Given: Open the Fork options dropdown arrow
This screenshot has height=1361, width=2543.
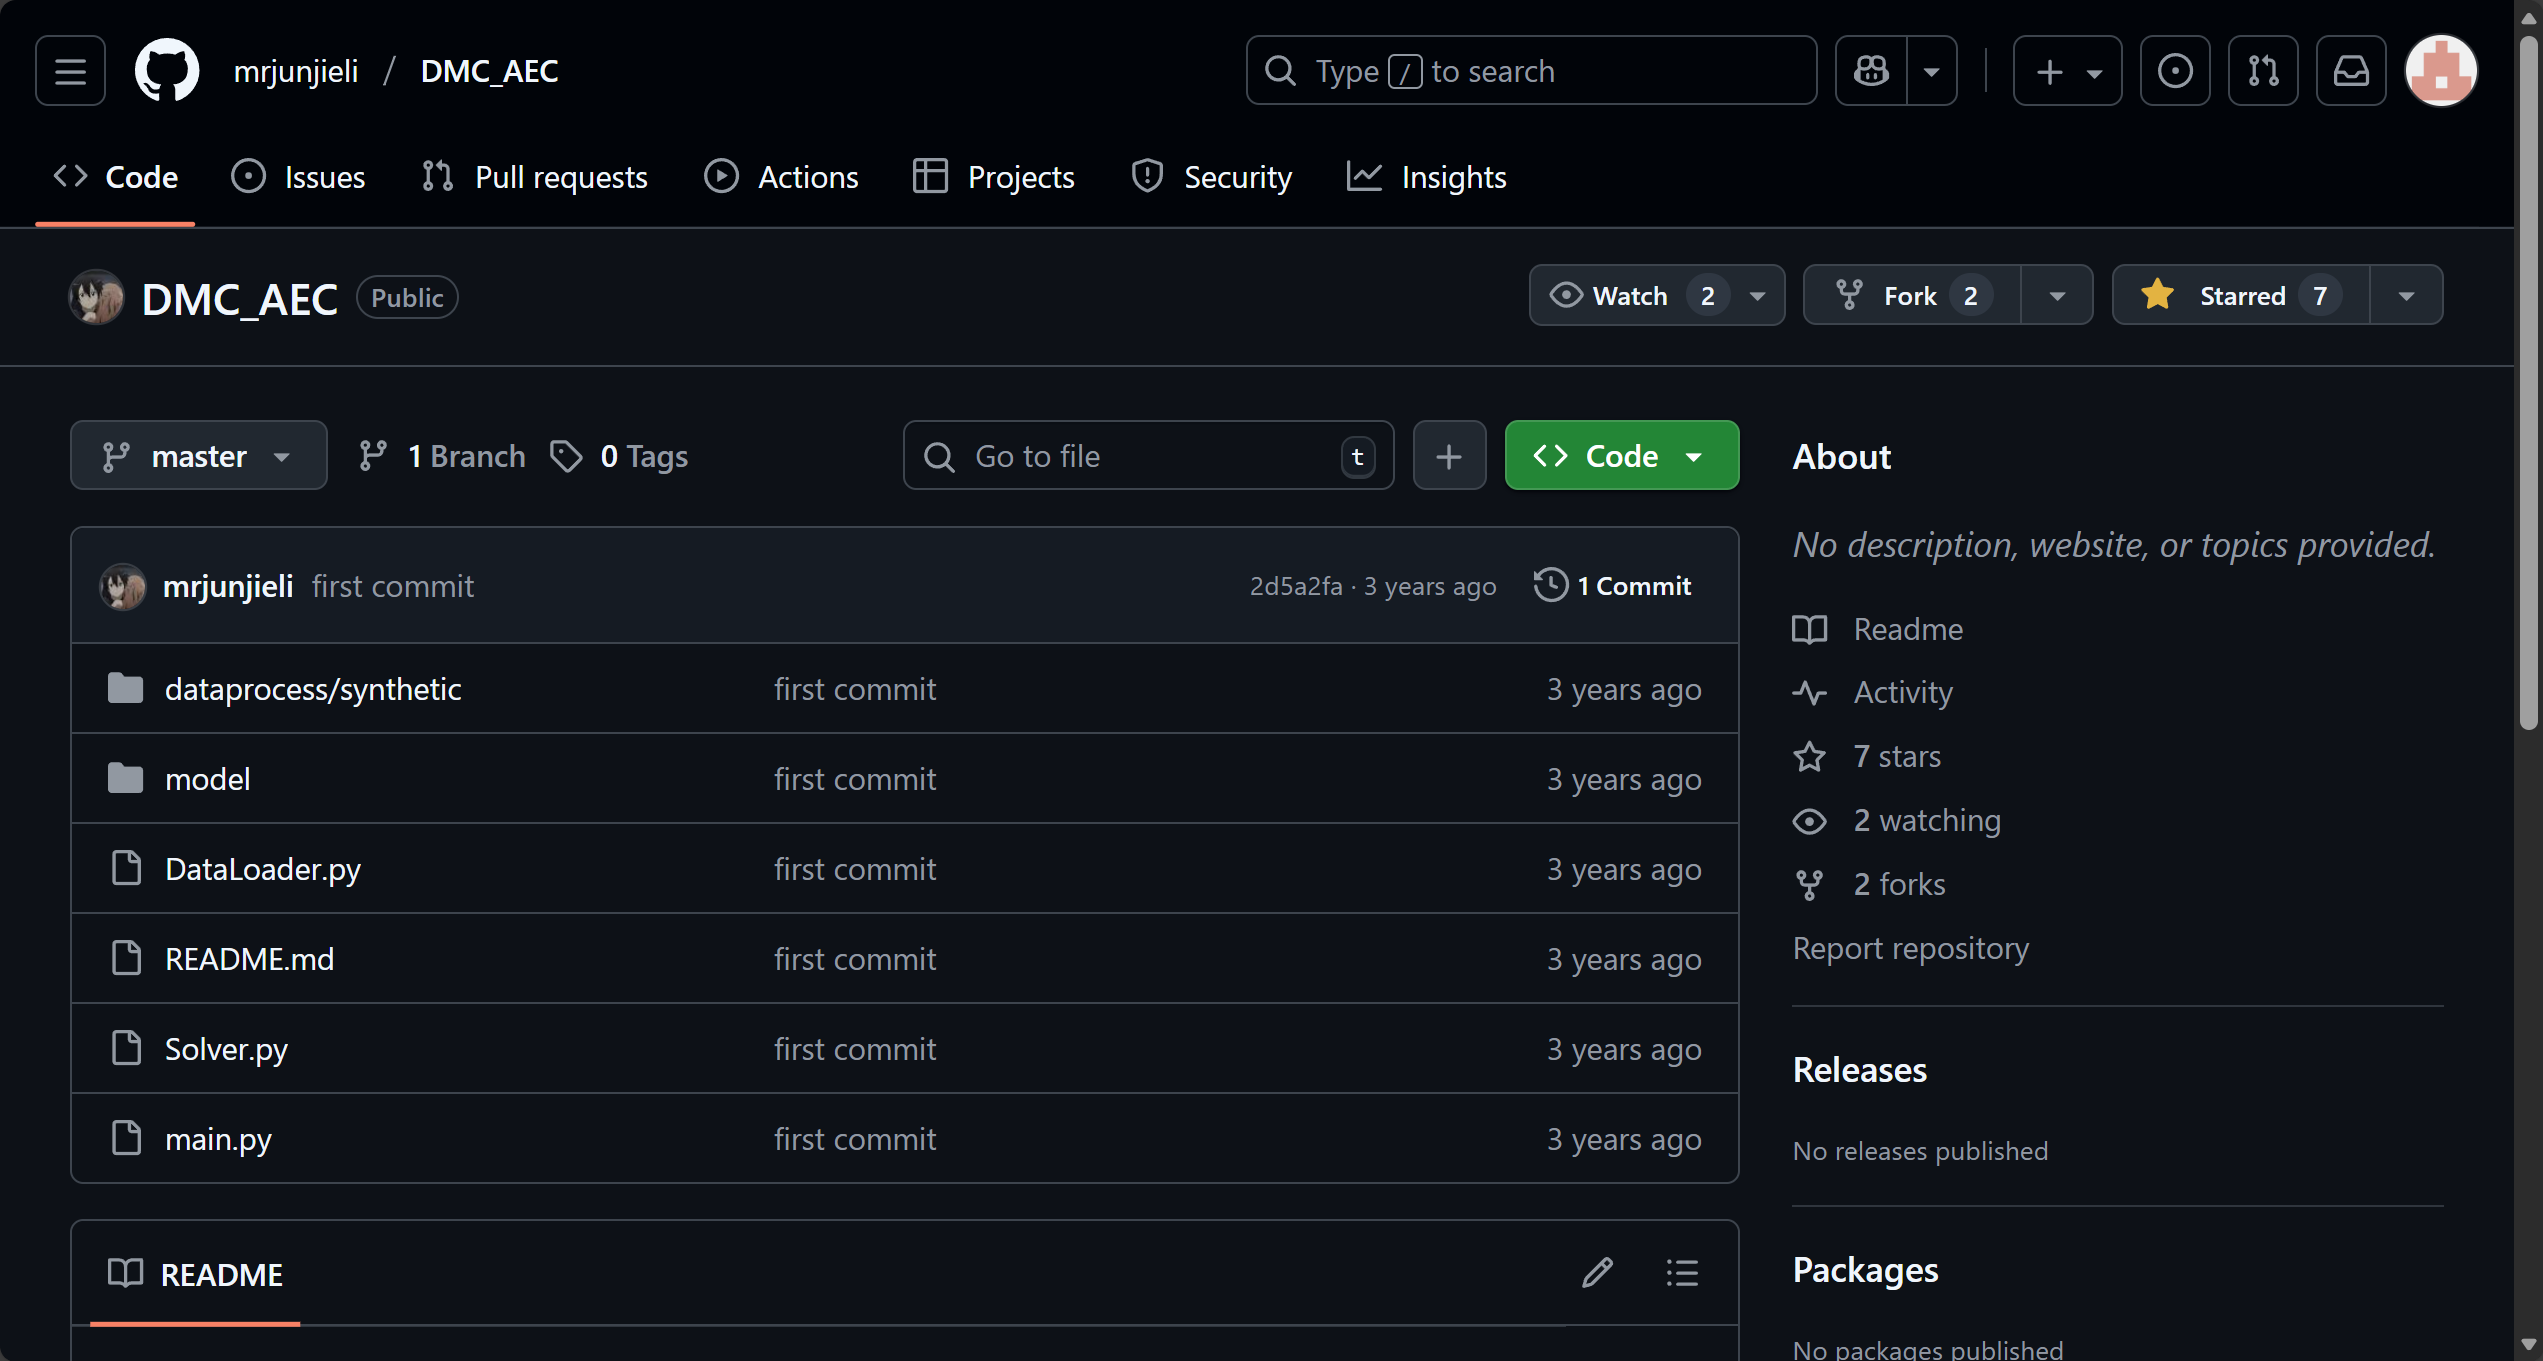Looking at the screenshot, I should (x=2057, y=296).
